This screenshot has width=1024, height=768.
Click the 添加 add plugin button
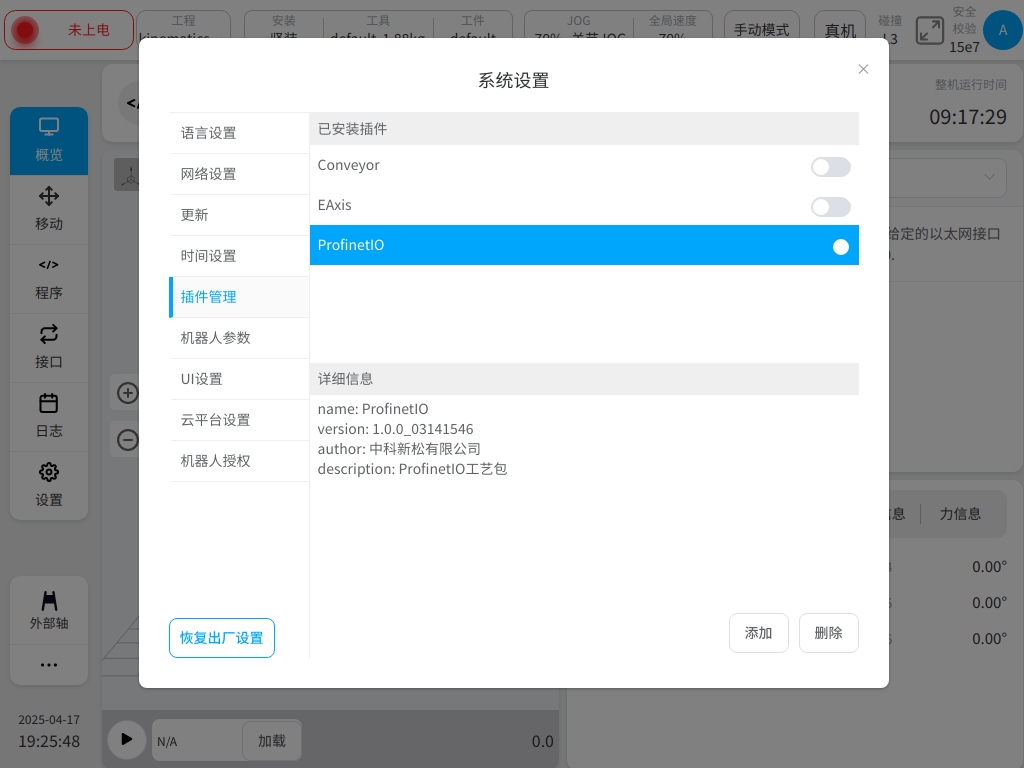[x=759, y=633]
